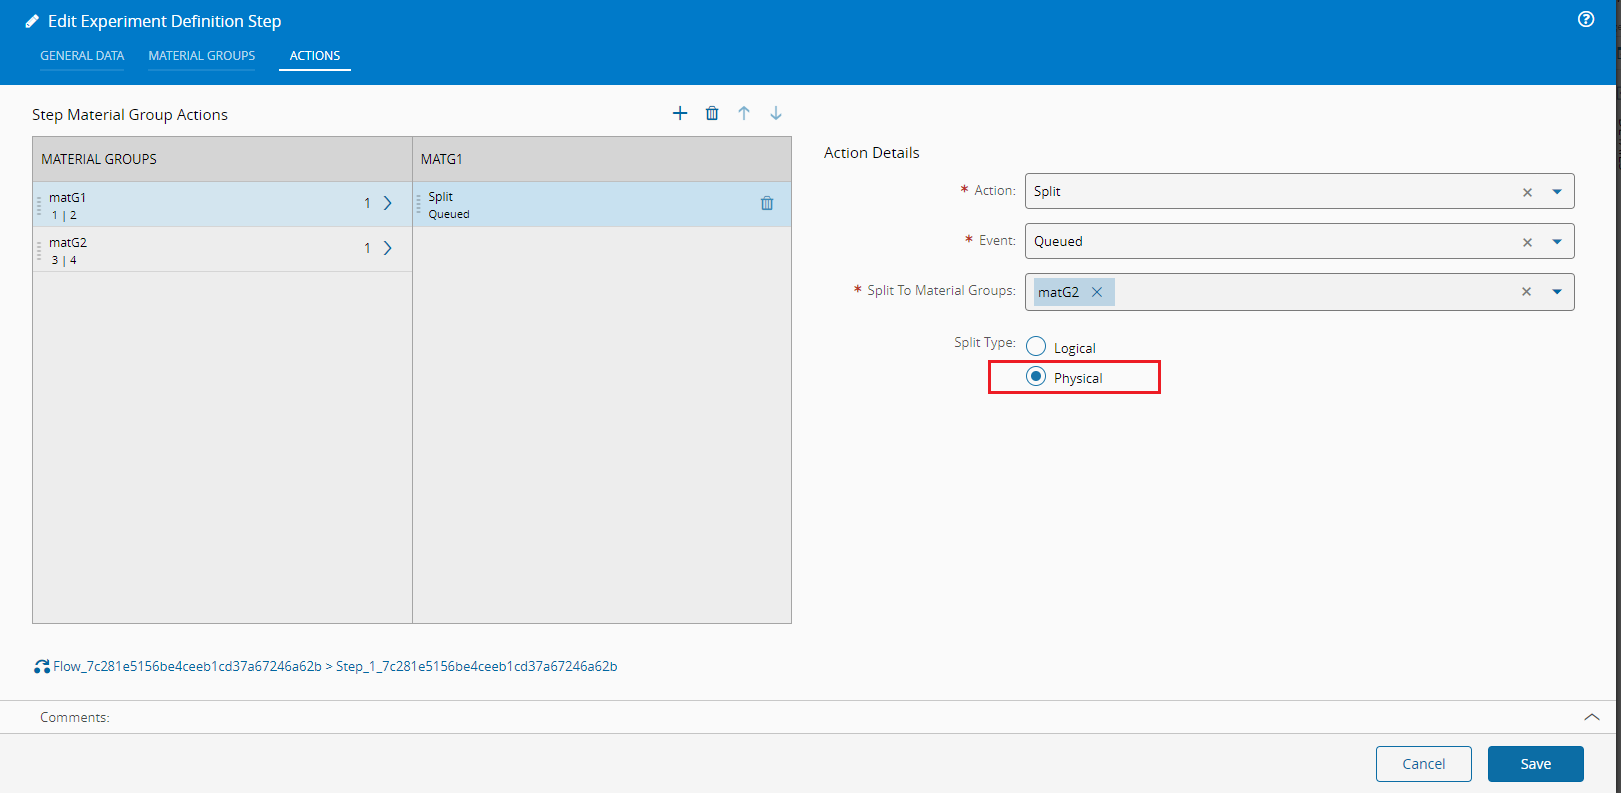Viewport: 1621px width, 793px height.
Task: Click the drag handle on the Split action
Action: click(419, 204)
